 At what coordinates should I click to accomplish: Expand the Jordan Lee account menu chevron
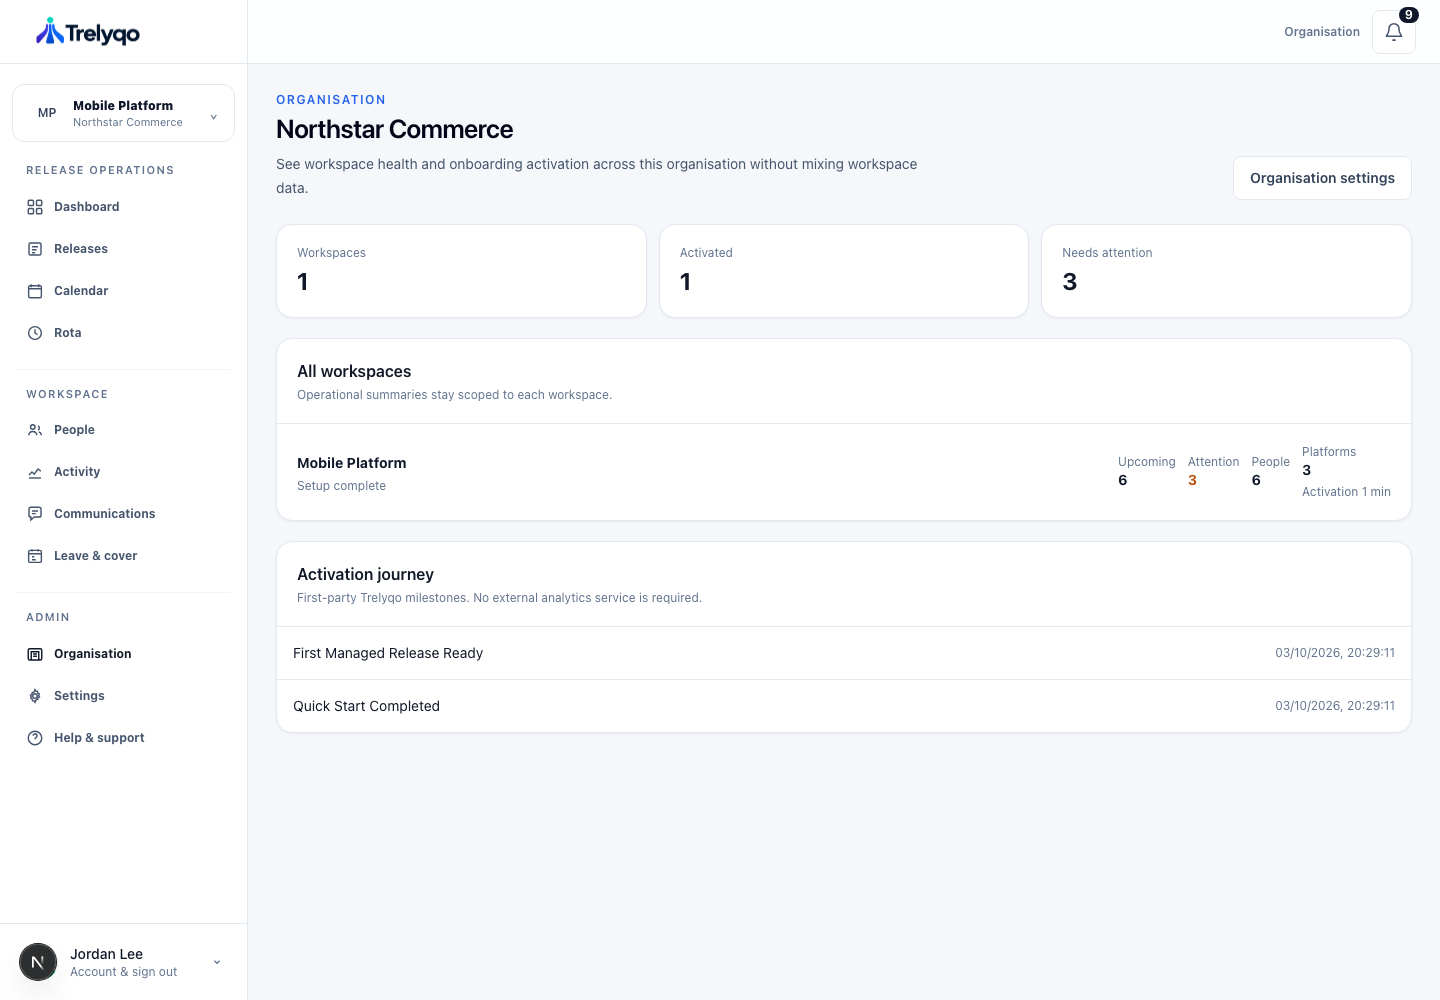[x=217, y=962]
